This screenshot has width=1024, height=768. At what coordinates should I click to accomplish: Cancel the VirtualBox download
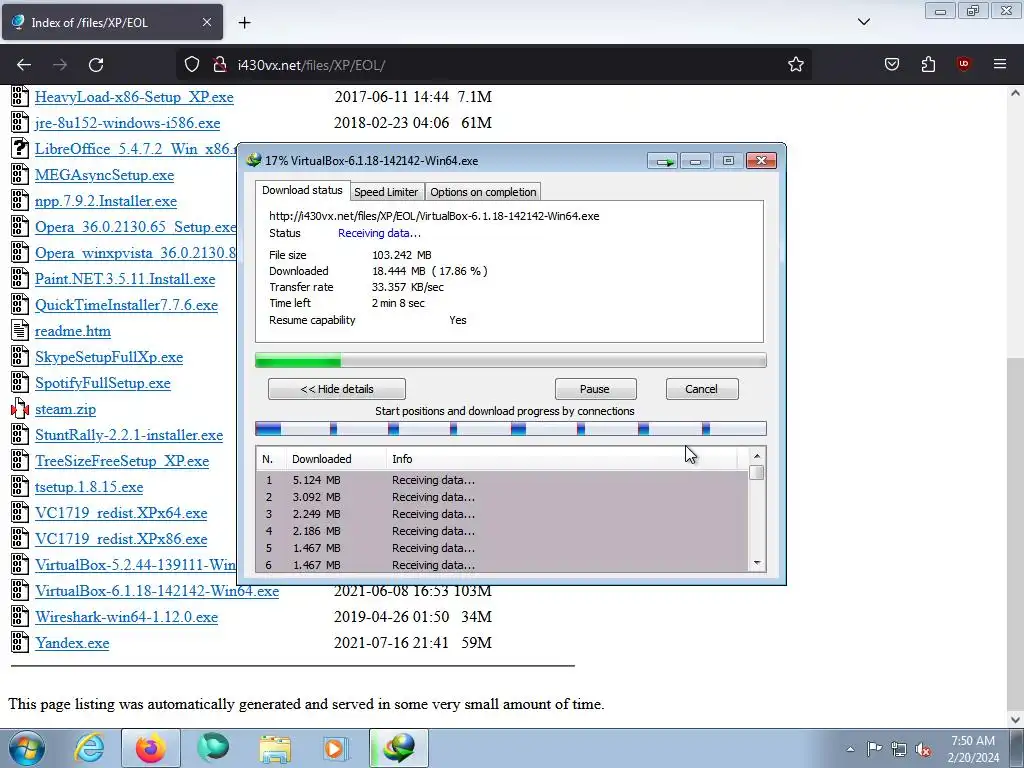(701, 389)
